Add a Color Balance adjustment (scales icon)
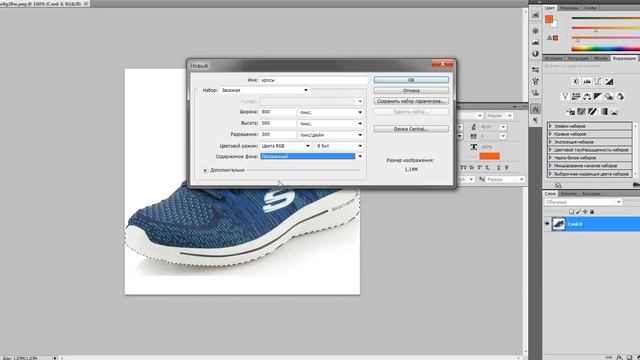This screenshot has height=360, width=640. coord(587,96)
